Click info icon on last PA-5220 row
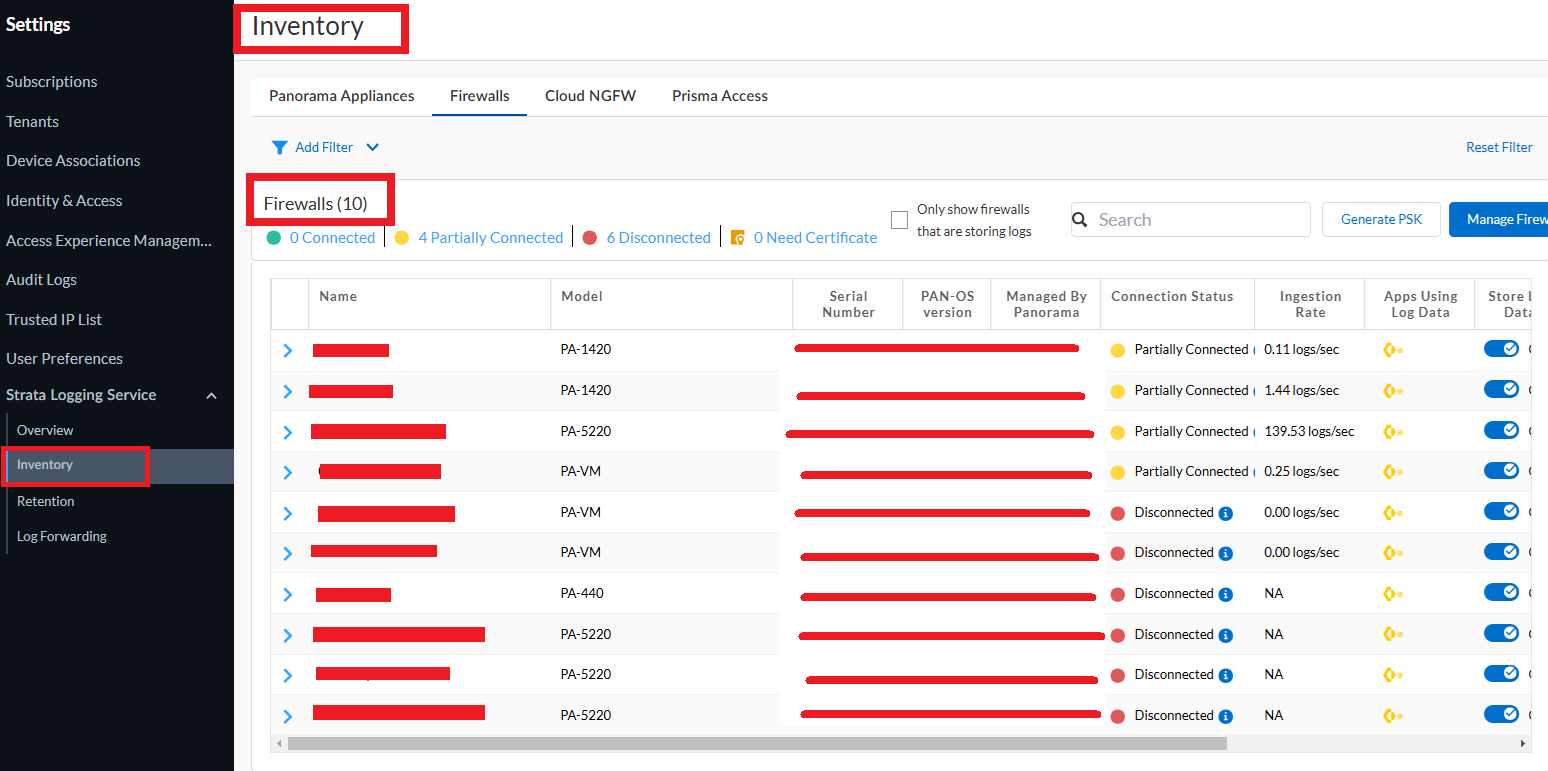 [x=1225, y=716]
